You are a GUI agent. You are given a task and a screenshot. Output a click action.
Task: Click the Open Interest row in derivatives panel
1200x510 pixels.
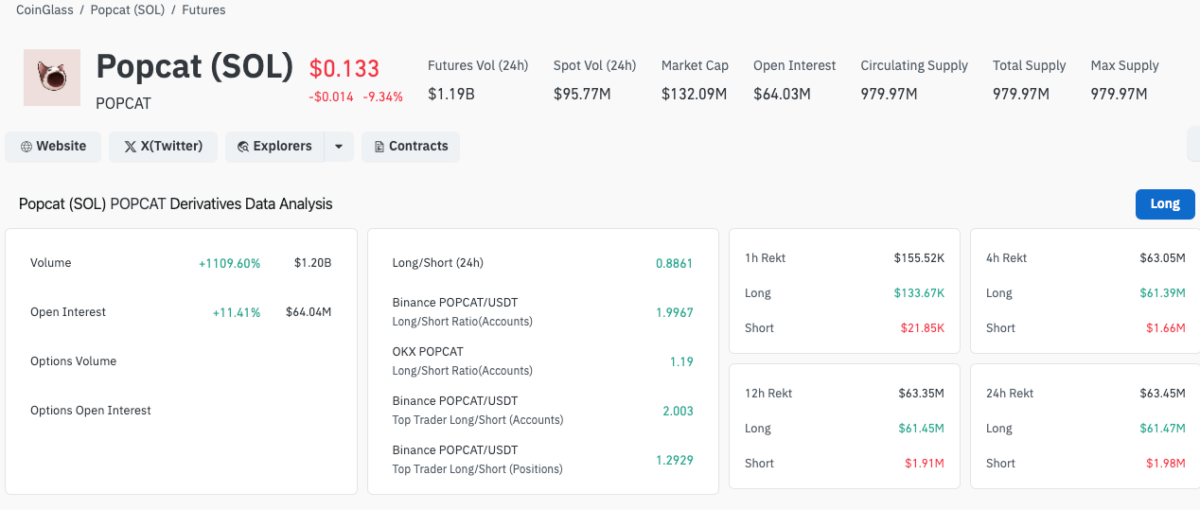tap(180, 312)
